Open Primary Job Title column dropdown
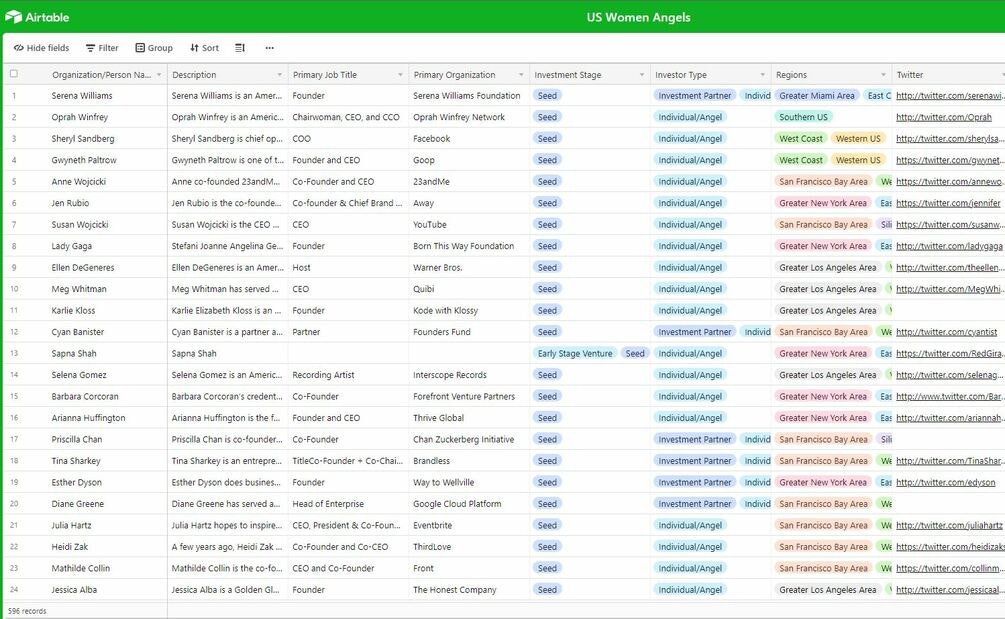Image resolution: width=1005 pixels, height=619 pixels. [x=401, y=75]
